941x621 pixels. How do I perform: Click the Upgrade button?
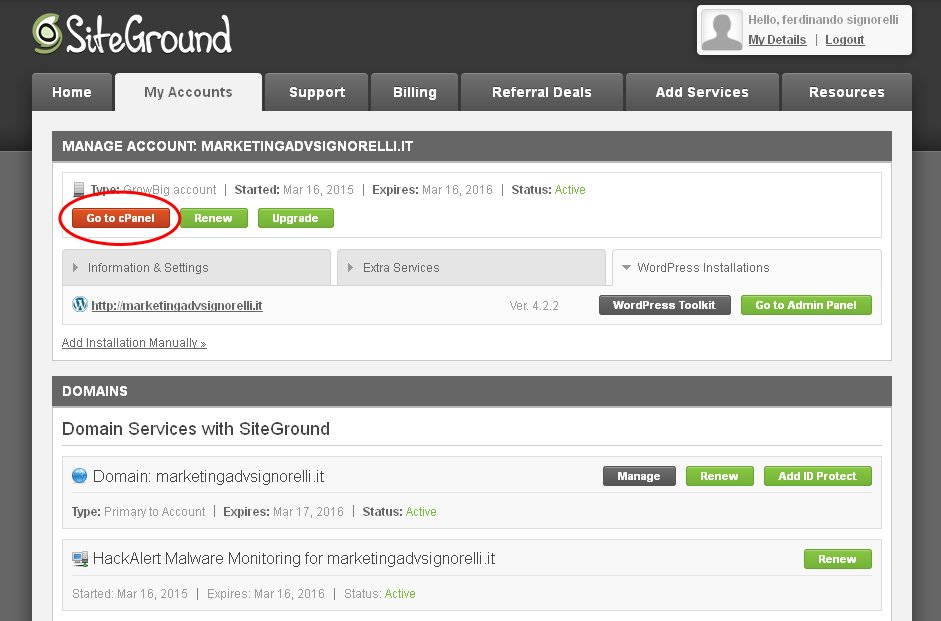(295, 218)
